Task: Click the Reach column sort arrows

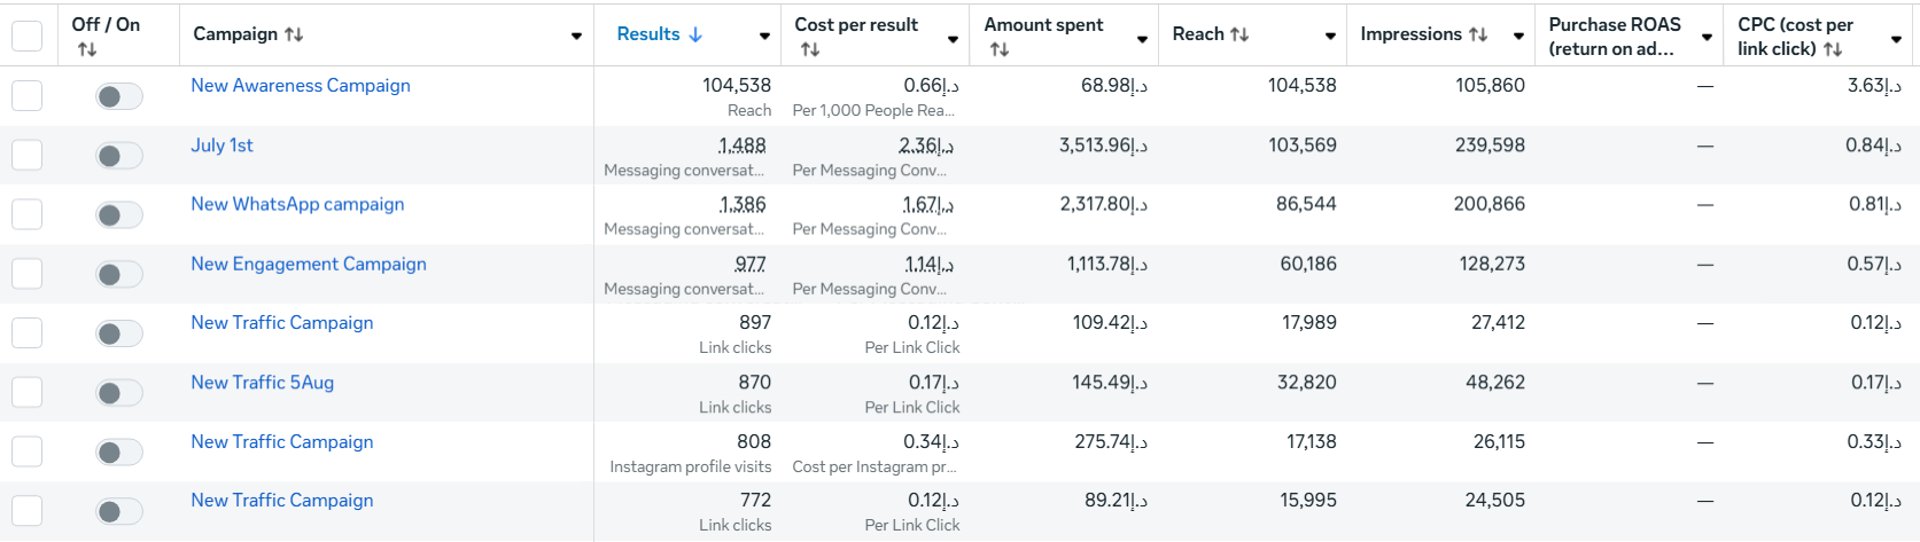Action: click(1240, 35)
